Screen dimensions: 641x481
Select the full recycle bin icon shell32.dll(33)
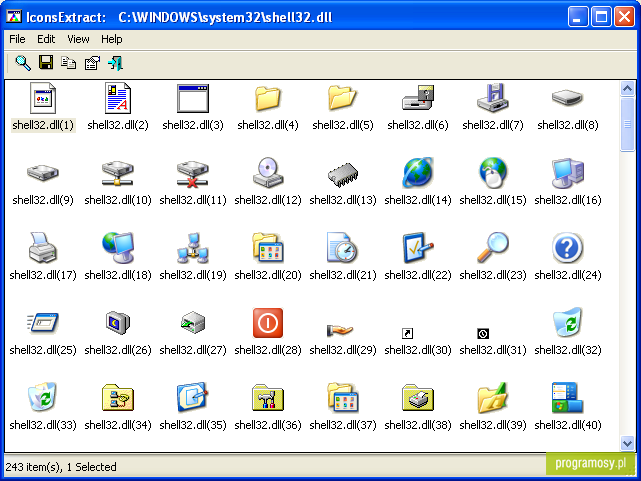pos(43,396)
